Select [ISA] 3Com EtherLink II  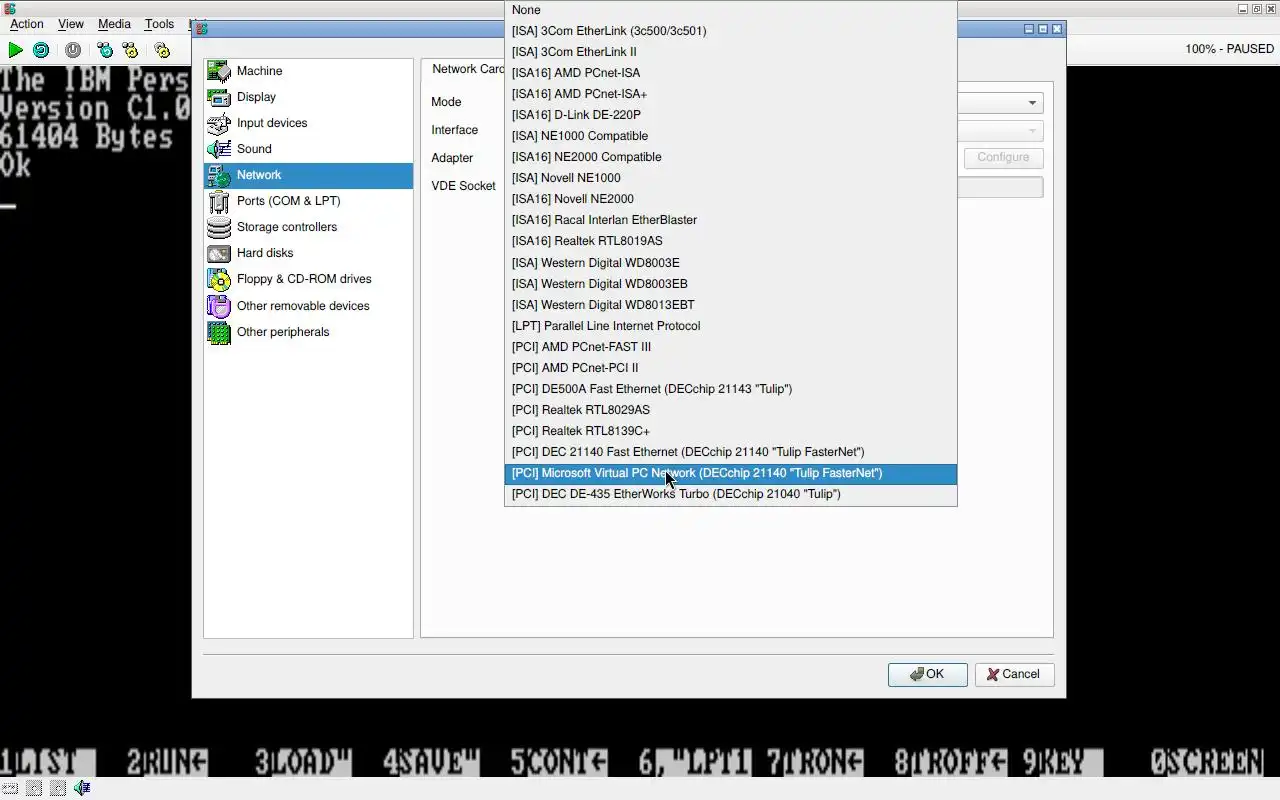(x=730, y=52)
